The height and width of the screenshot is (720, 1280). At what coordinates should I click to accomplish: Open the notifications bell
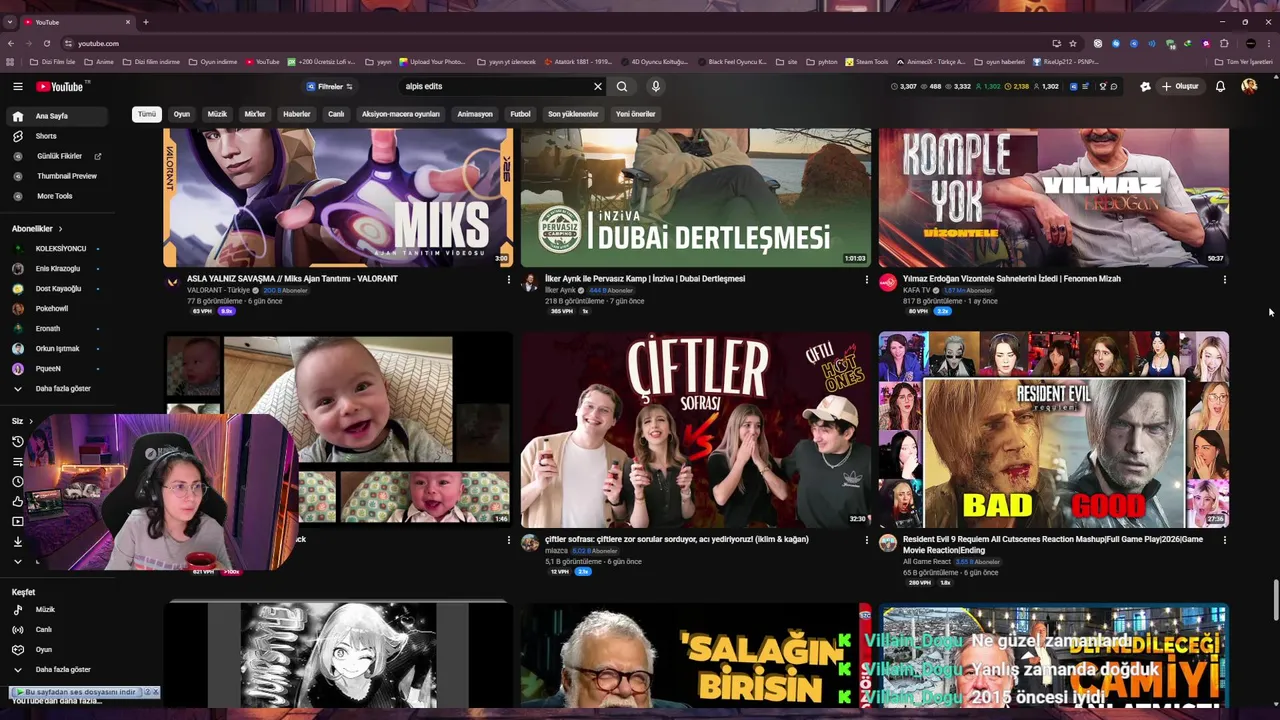pos(1220,86)
